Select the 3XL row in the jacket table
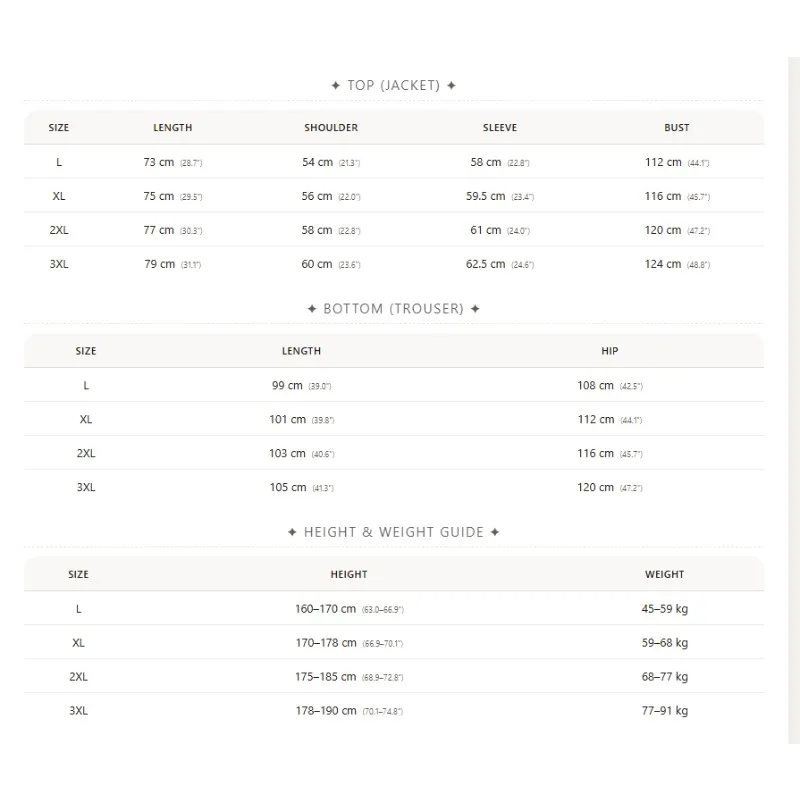 click(394, 264)
